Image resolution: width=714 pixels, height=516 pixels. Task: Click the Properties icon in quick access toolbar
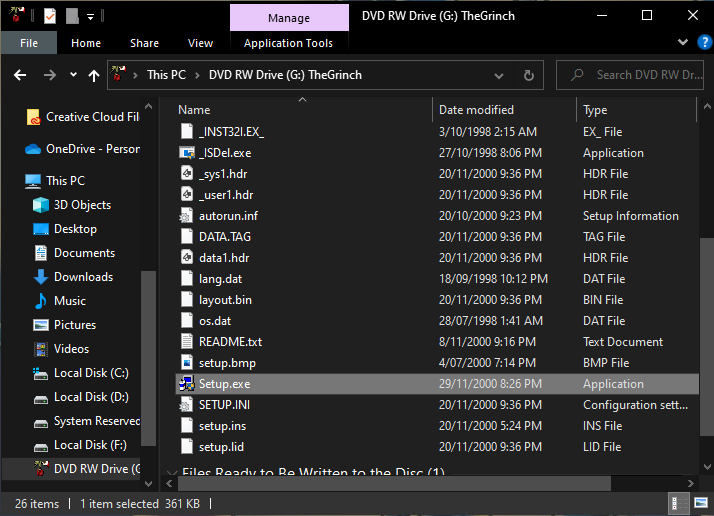[50, 16]
